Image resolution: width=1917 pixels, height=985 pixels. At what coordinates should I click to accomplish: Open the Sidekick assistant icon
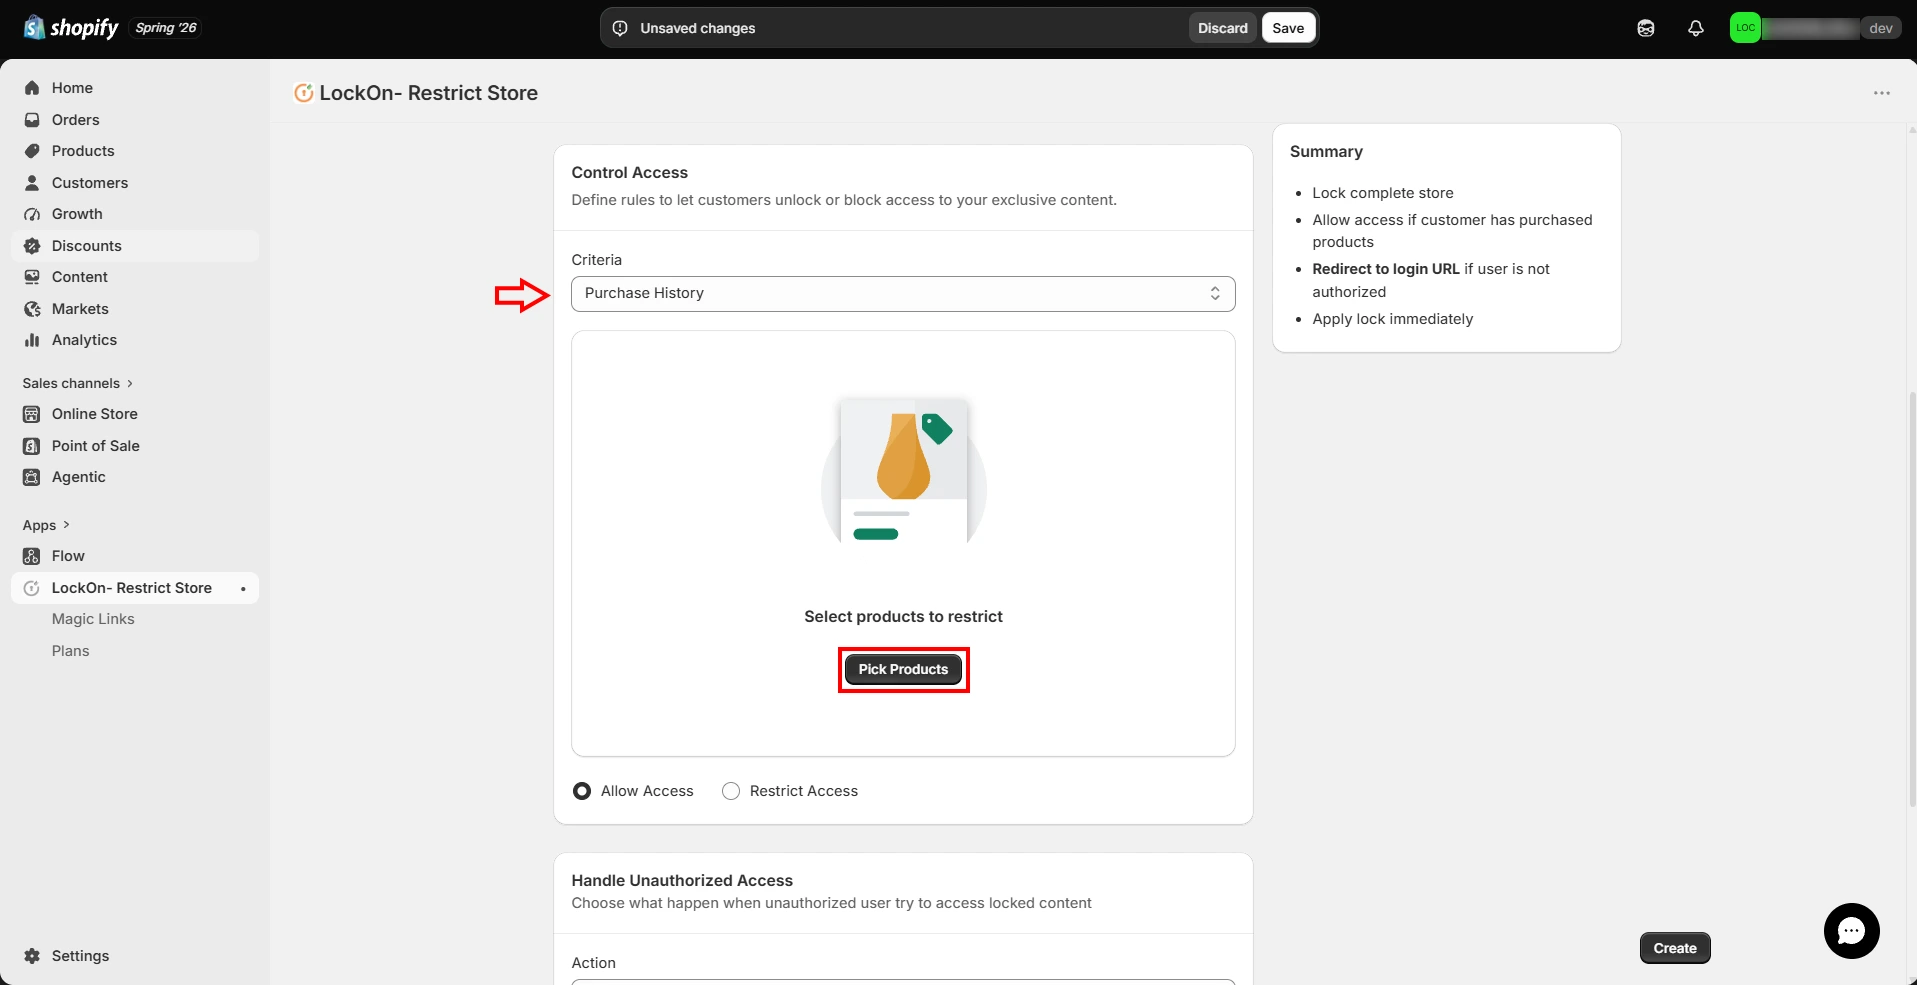pos(1646,28)
